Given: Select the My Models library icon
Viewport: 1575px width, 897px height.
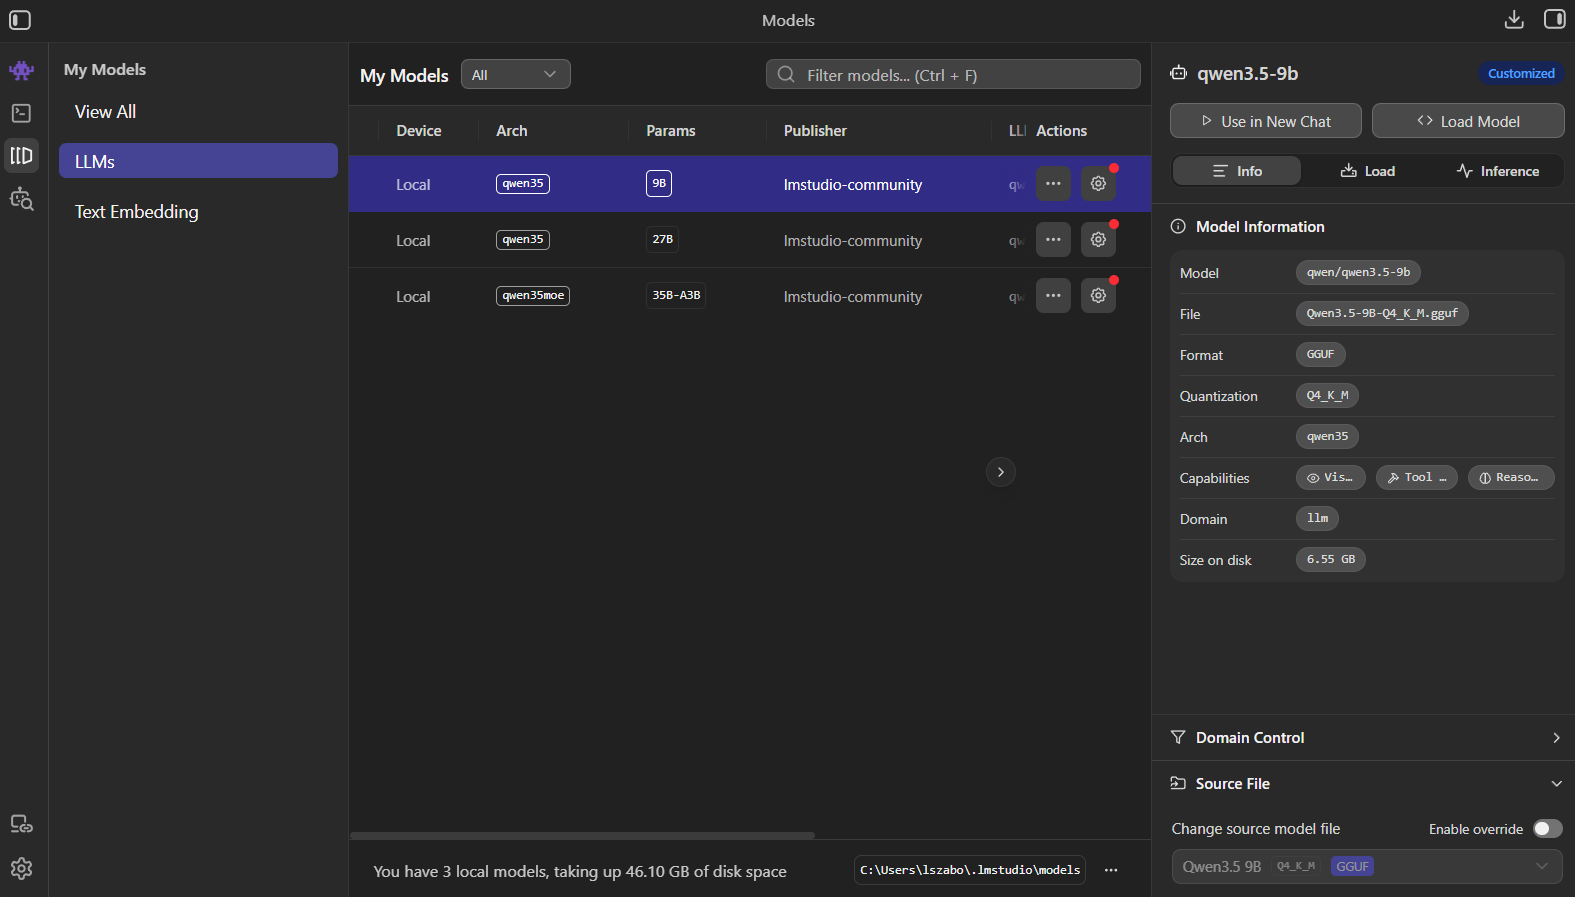Looking at the screenshot, I should tap(21, 155).
